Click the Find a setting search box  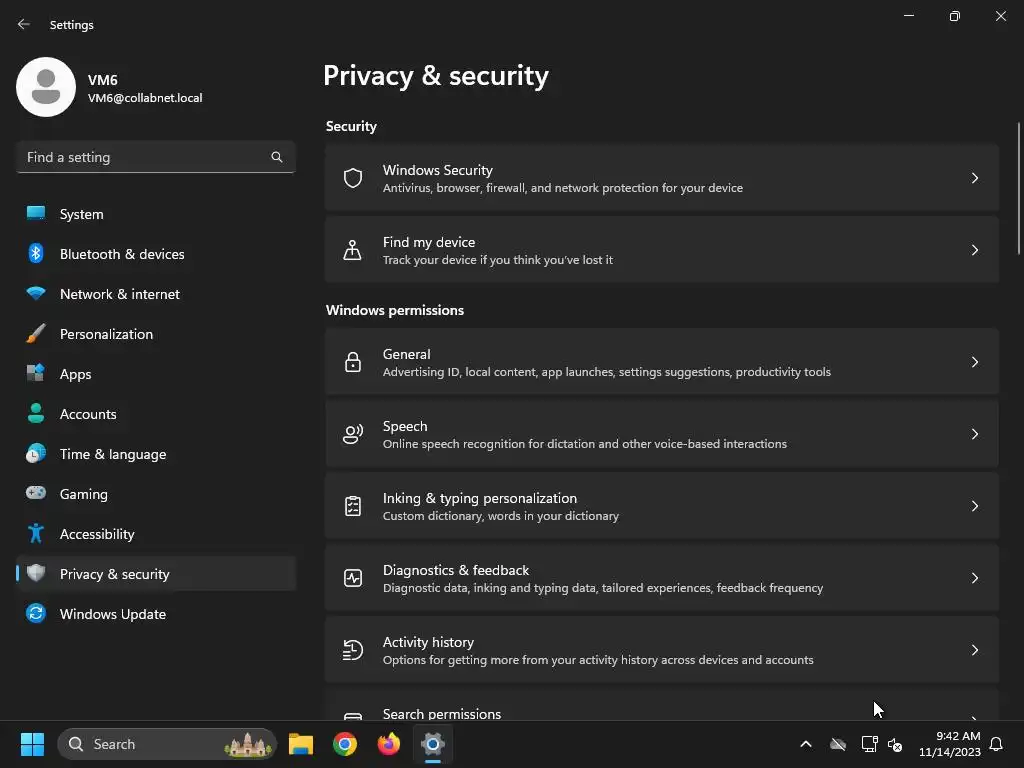[x=145, y=157]
